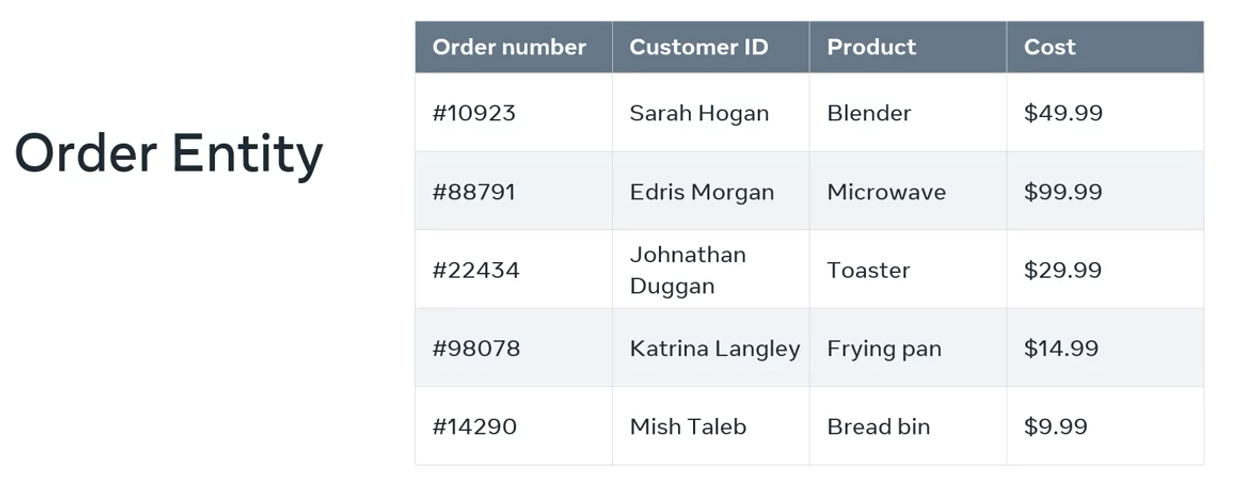Click the Product column header
This screenshot has height=499, width=1236.
871,47
